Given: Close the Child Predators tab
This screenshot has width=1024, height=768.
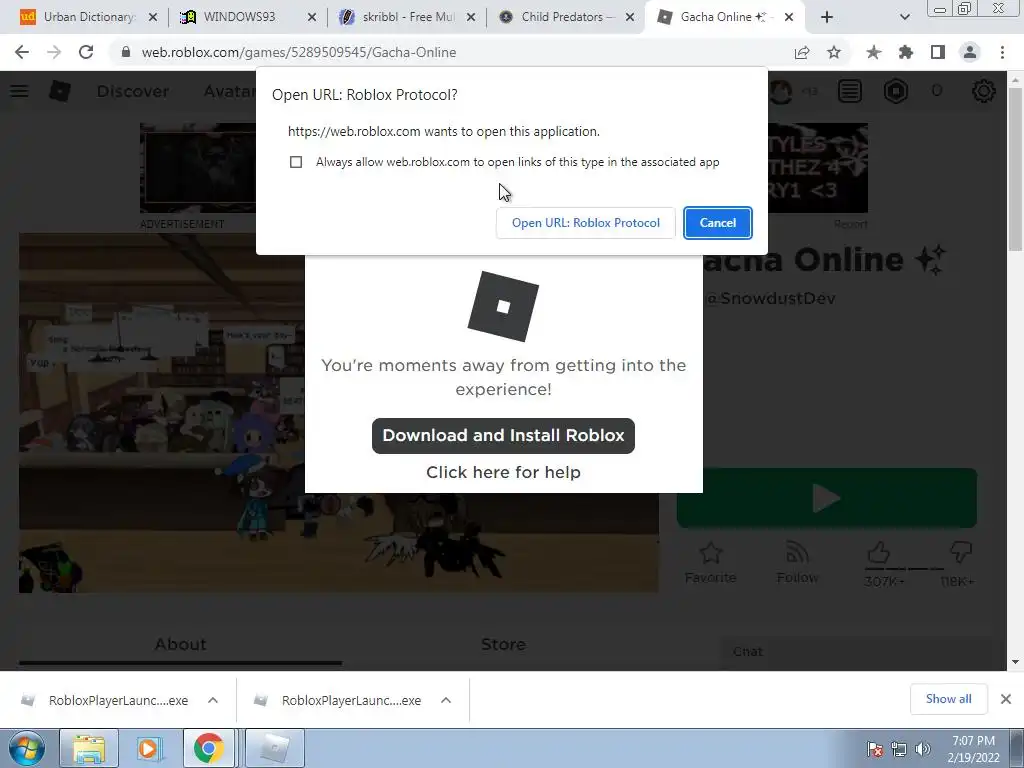Looking at the screenshot, I should [x=630, y=17].
